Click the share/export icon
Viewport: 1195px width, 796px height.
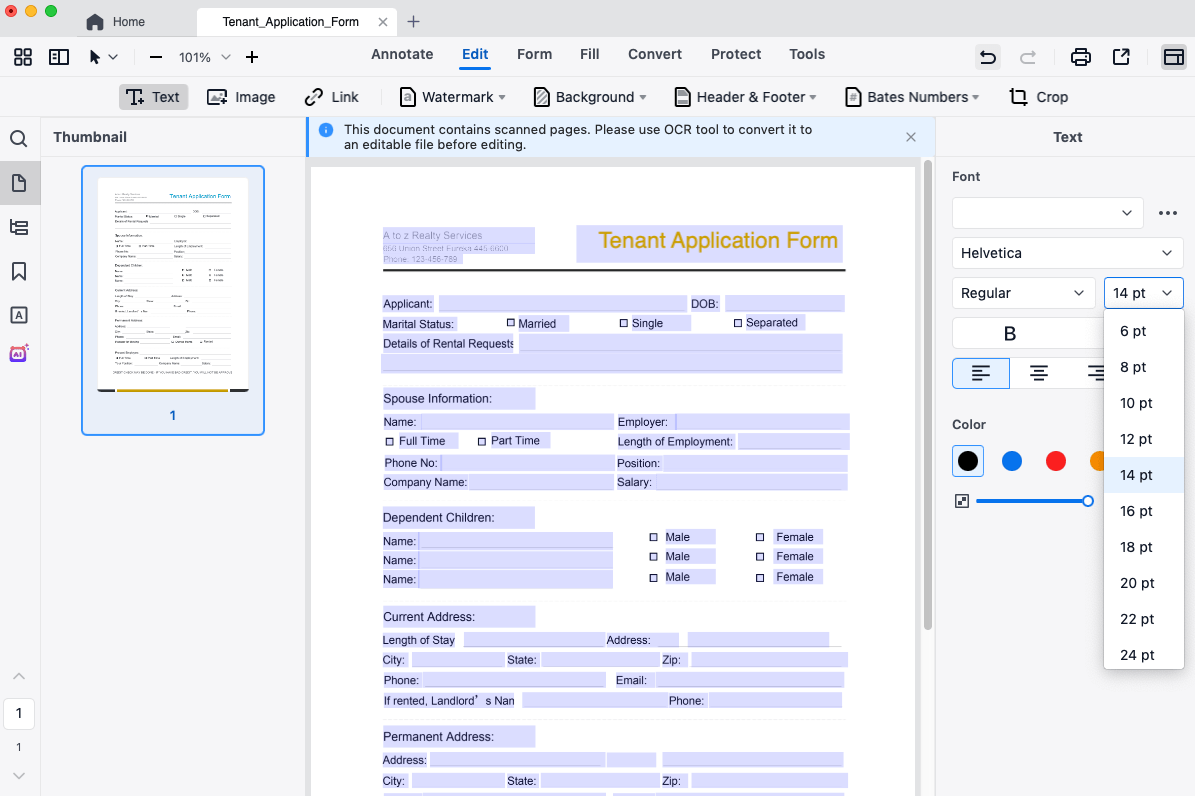pos(1121,57)
